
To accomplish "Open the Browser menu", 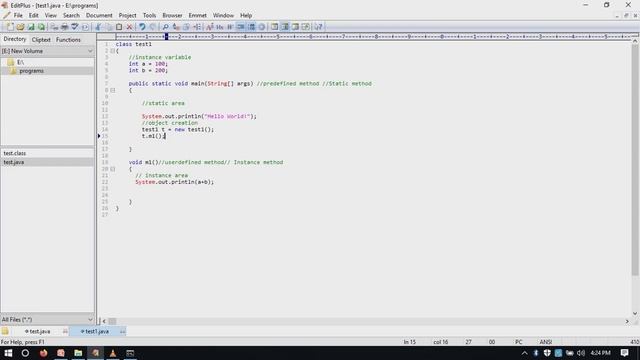I will (172, 16).
